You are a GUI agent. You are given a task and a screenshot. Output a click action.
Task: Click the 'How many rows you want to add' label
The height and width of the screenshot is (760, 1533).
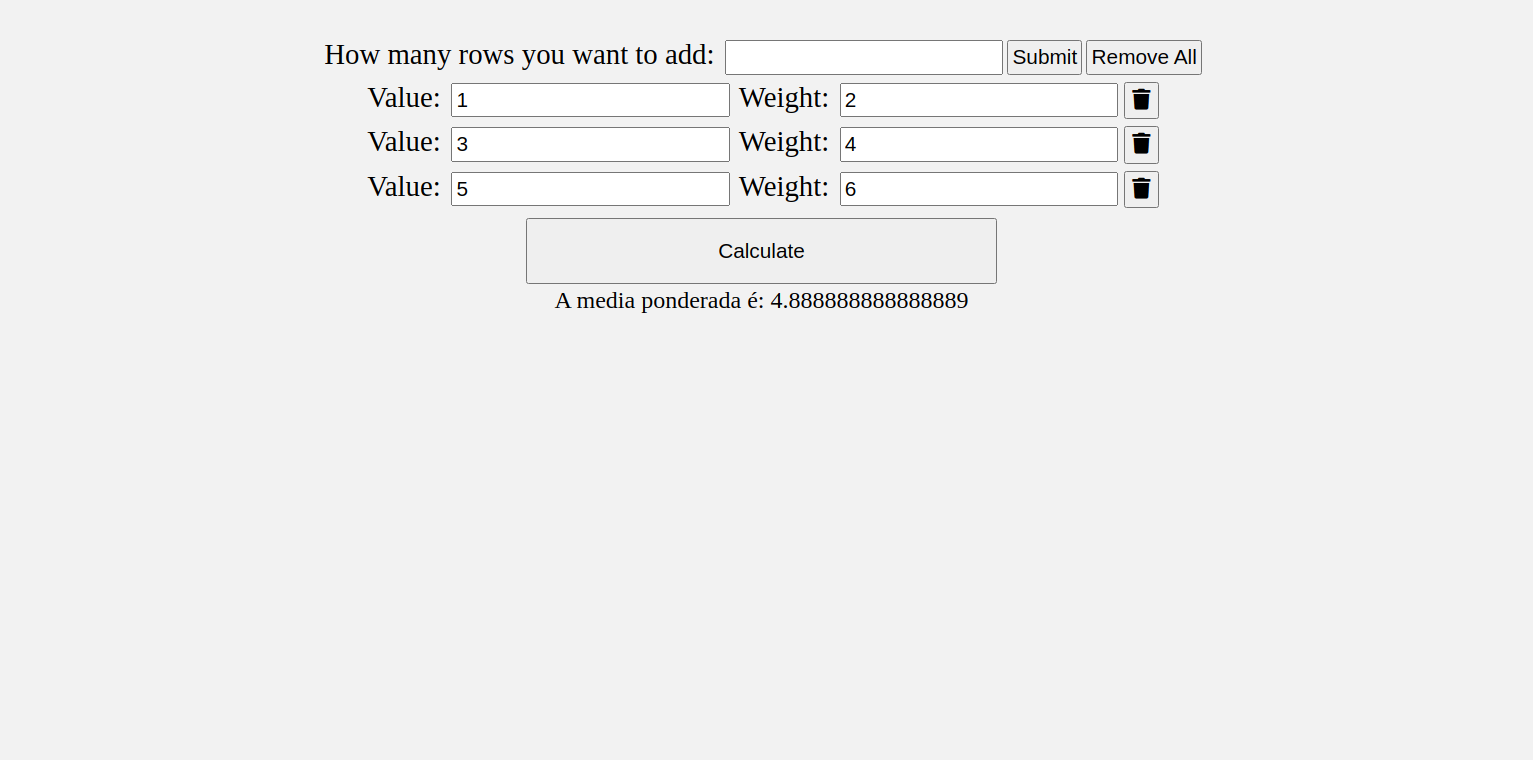point(519,55)
